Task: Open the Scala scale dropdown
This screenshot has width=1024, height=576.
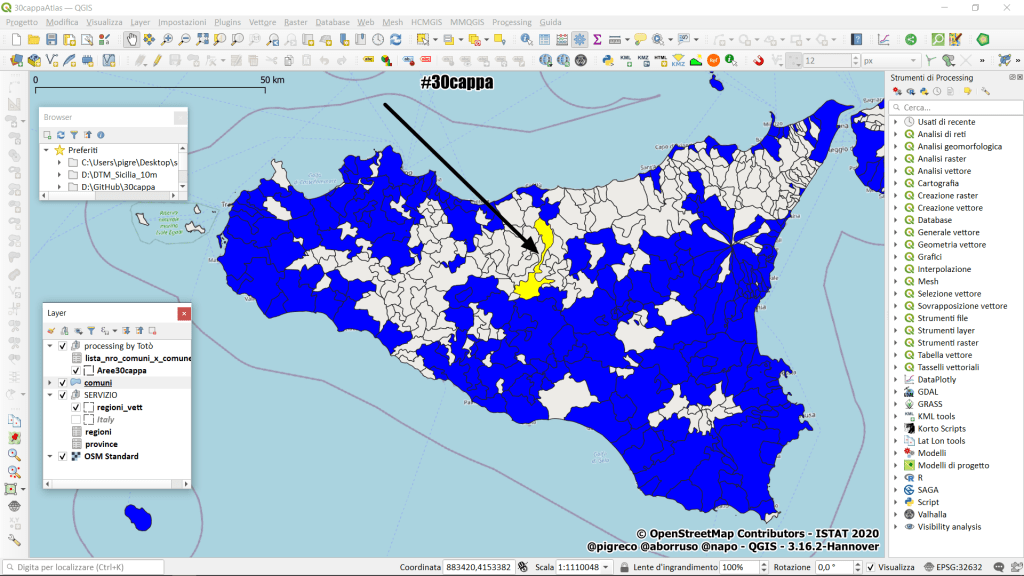Action: coord(607,567)
